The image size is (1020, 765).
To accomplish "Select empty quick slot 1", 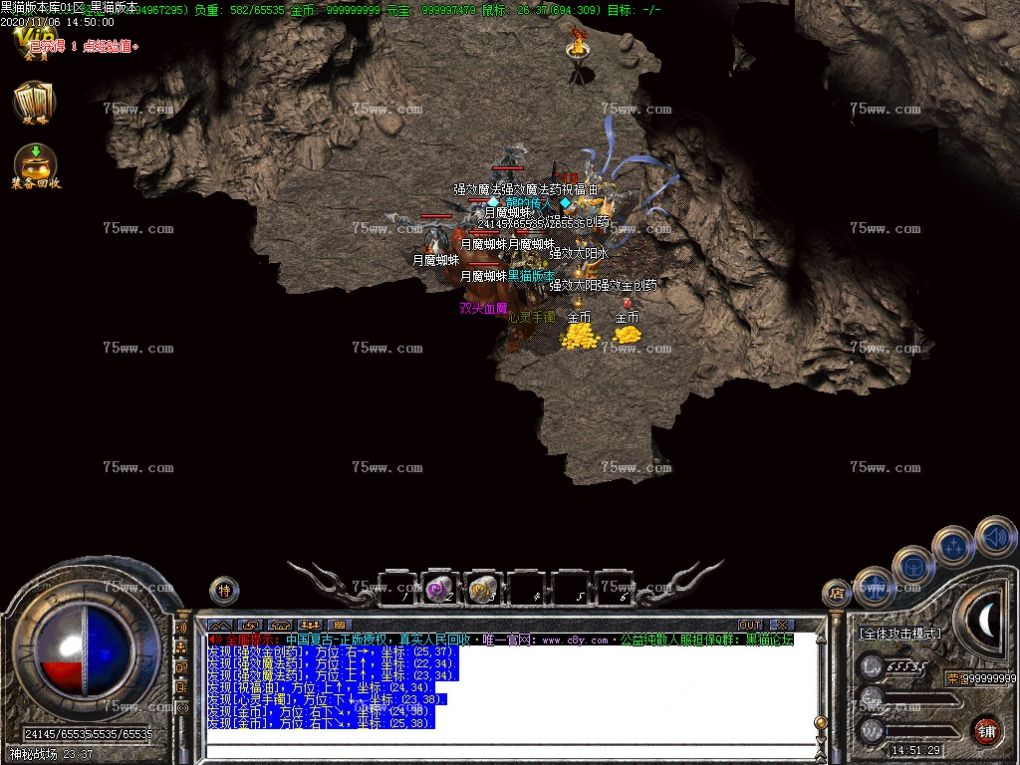I will (396, 589).
